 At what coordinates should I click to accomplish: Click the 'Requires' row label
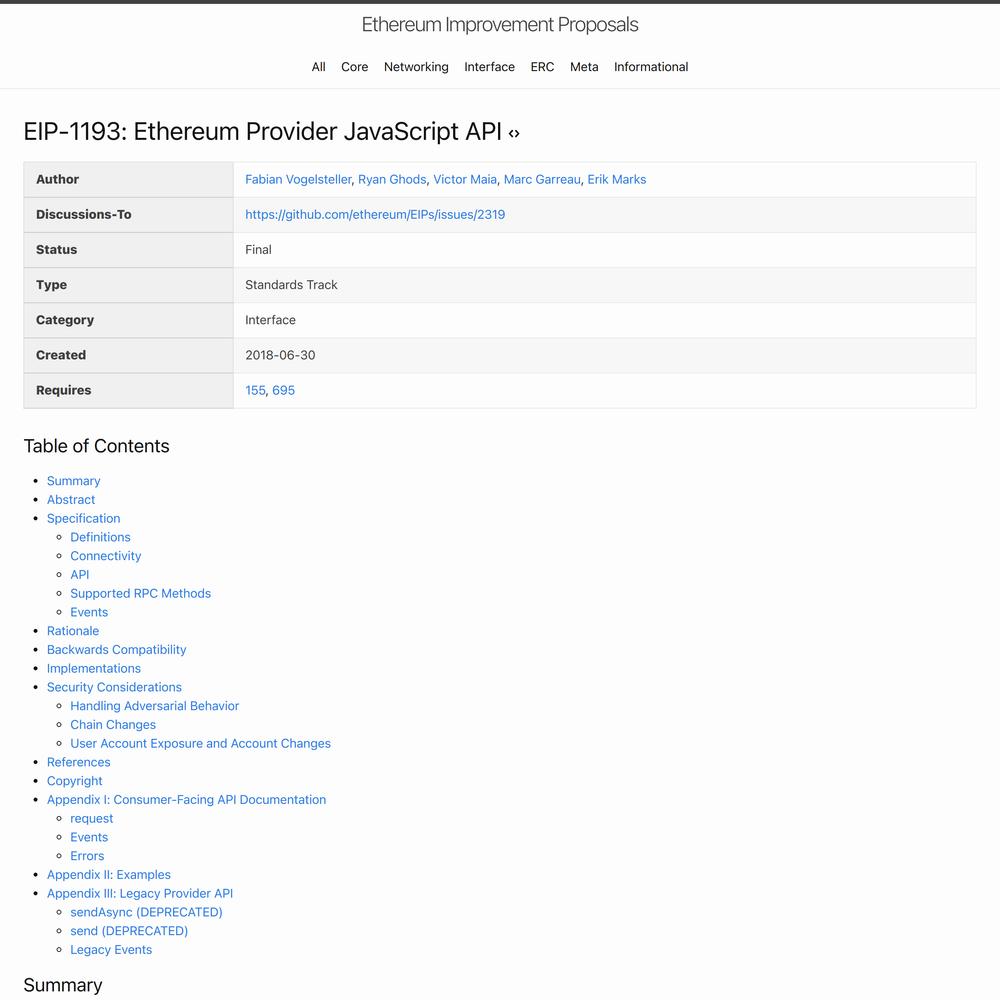click(x=64, y=390)
